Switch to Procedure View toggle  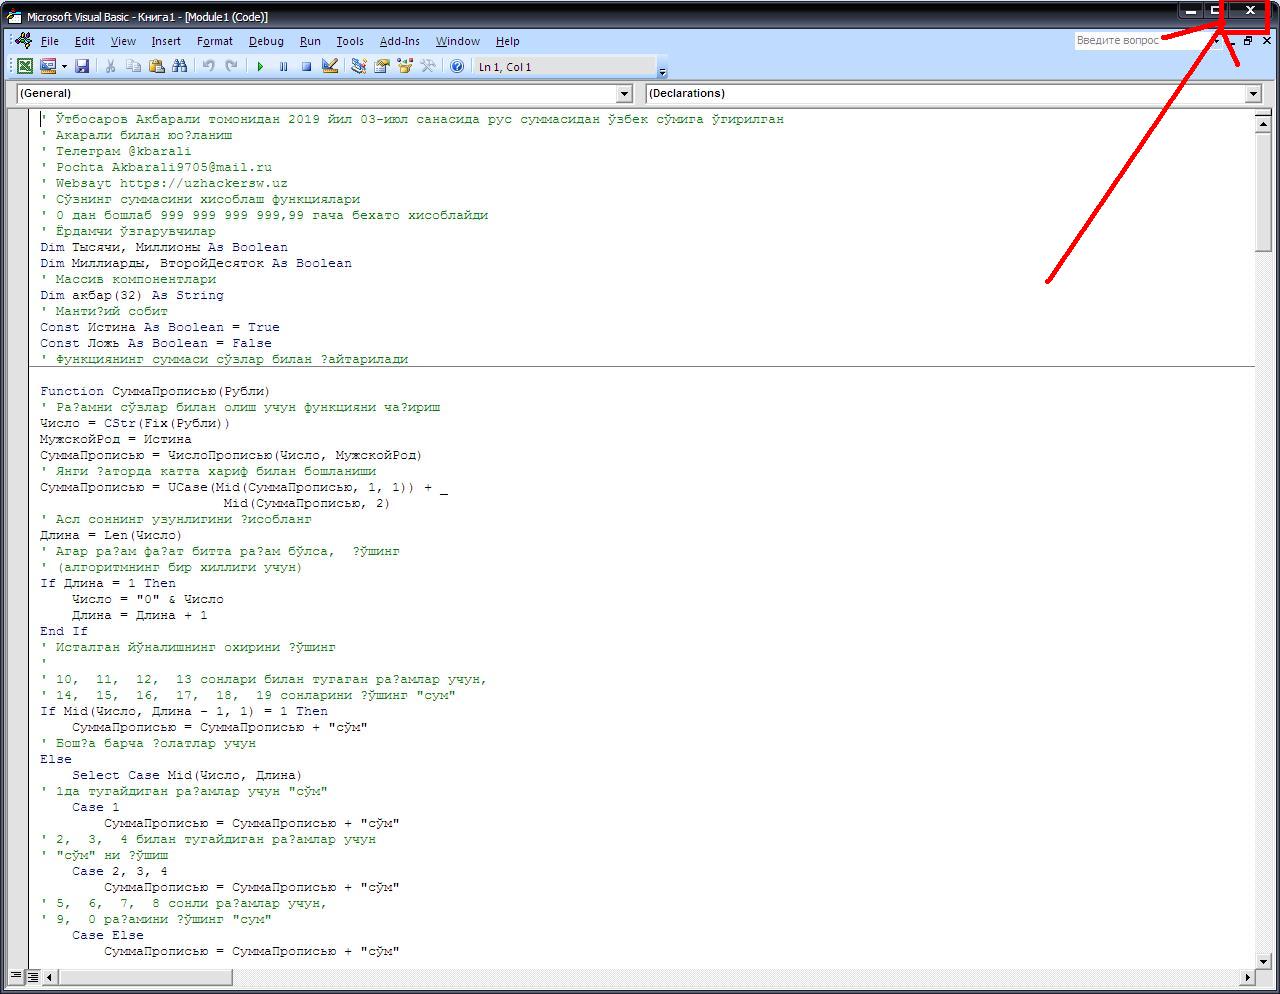17,977
